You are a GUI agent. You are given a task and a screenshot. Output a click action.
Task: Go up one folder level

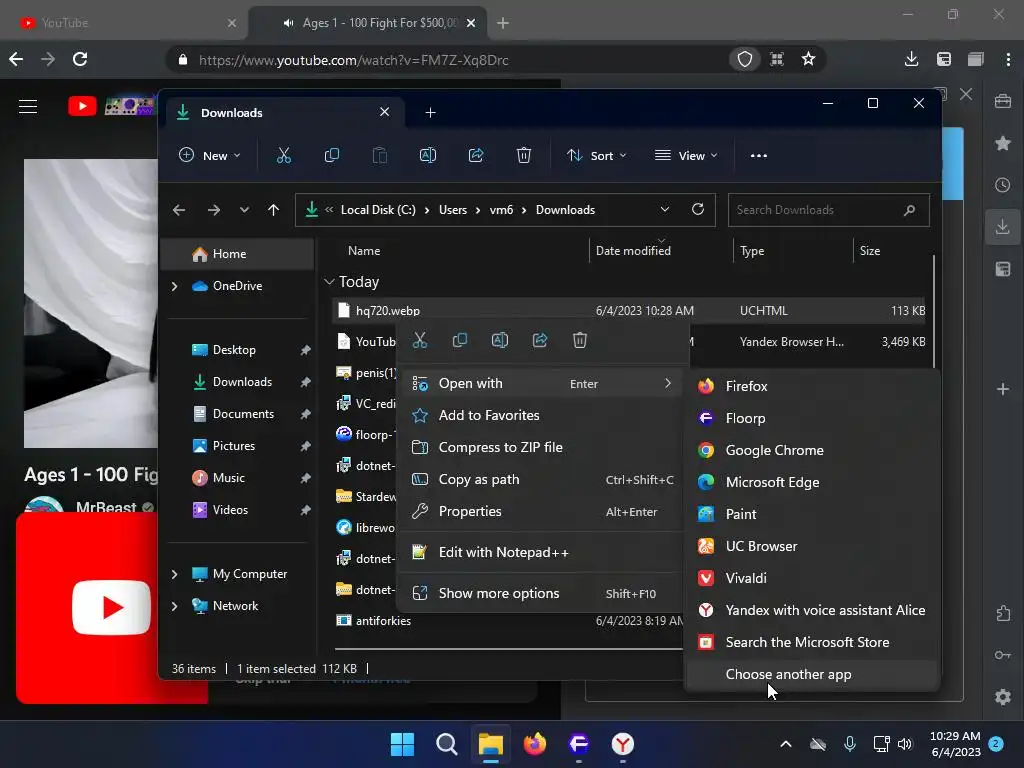click(274, 210)
